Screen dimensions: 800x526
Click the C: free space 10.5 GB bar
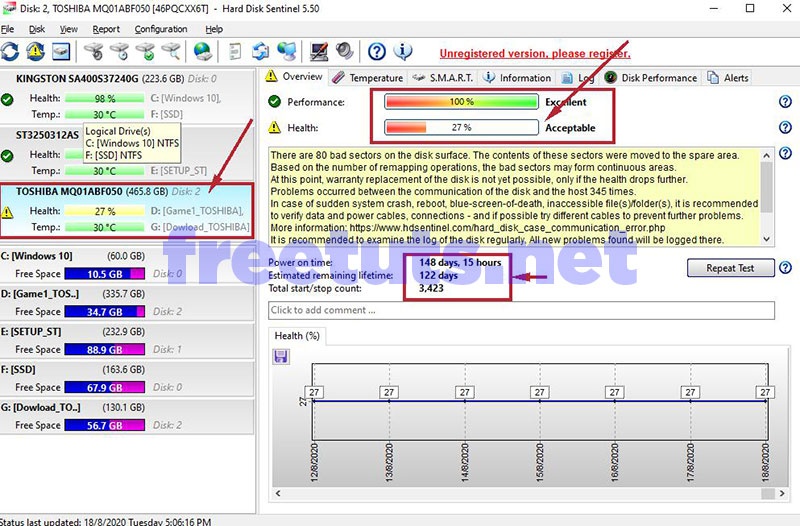(x=105, y=274)
